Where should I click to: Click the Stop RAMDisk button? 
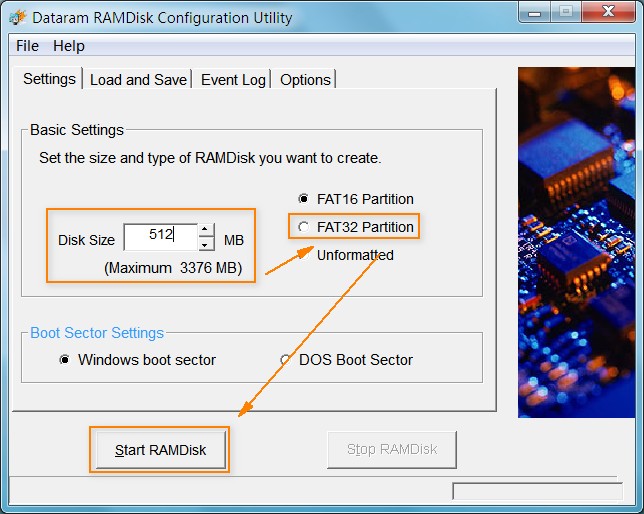392,449
